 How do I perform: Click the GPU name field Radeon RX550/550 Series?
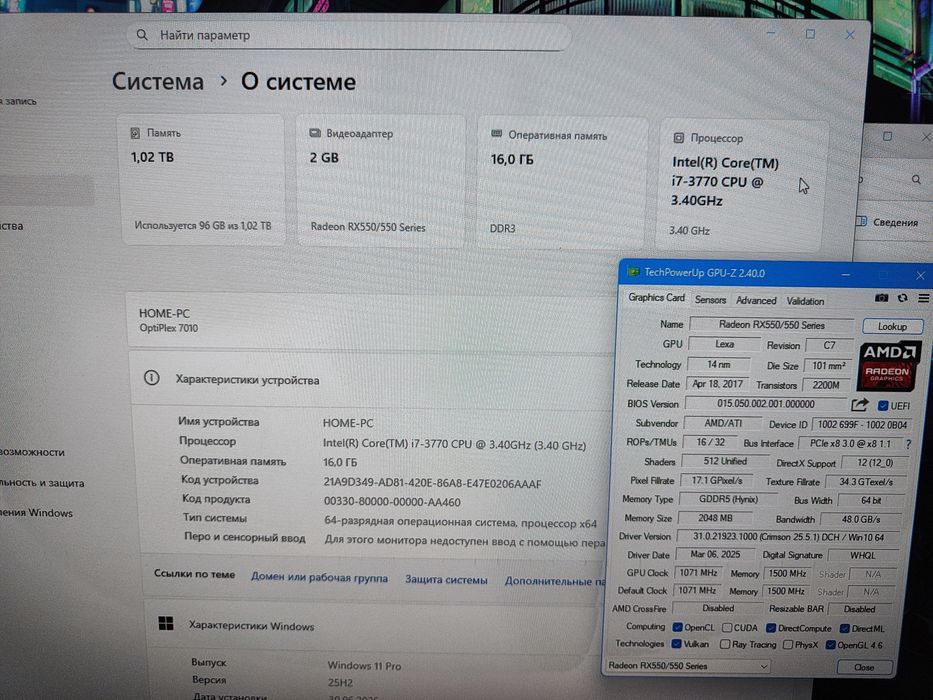[x=771, y=324]
